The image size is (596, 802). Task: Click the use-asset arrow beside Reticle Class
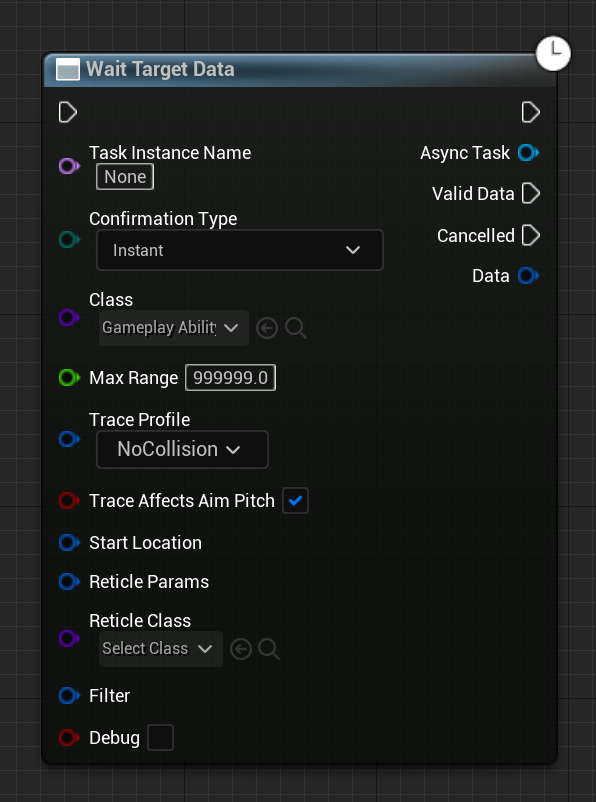click(x=240, y=649)
